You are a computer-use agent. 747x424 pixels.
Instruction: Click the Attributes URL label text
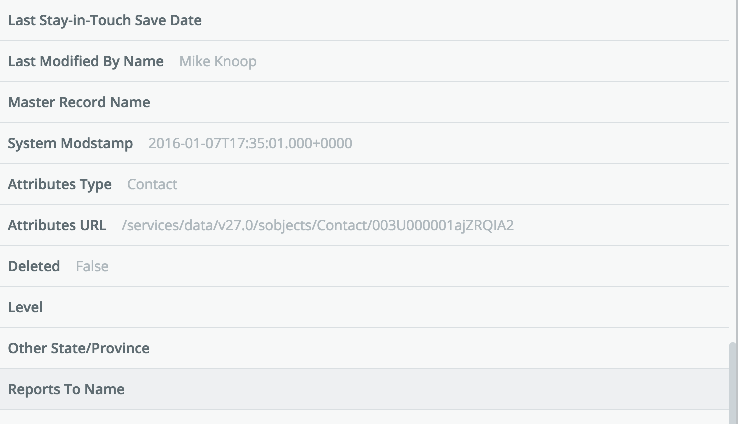pos(57,225)
